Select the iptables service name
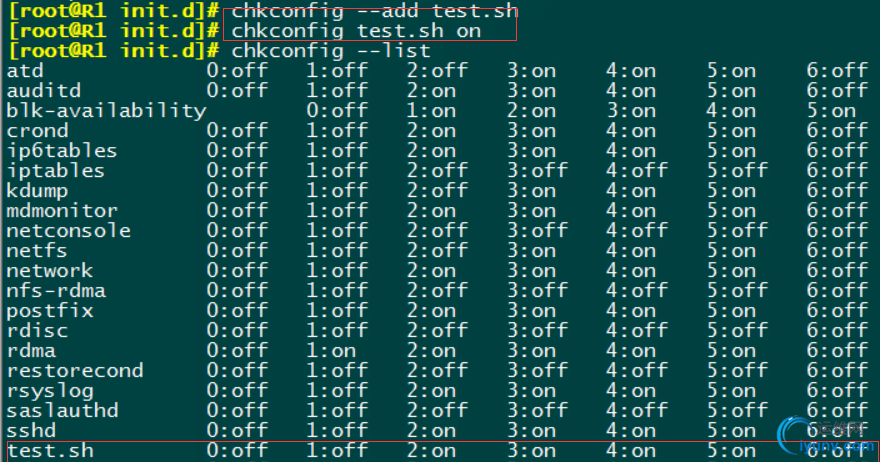This screenshot has width=880, height=462. pyautogui.click(x=56, y=171)
